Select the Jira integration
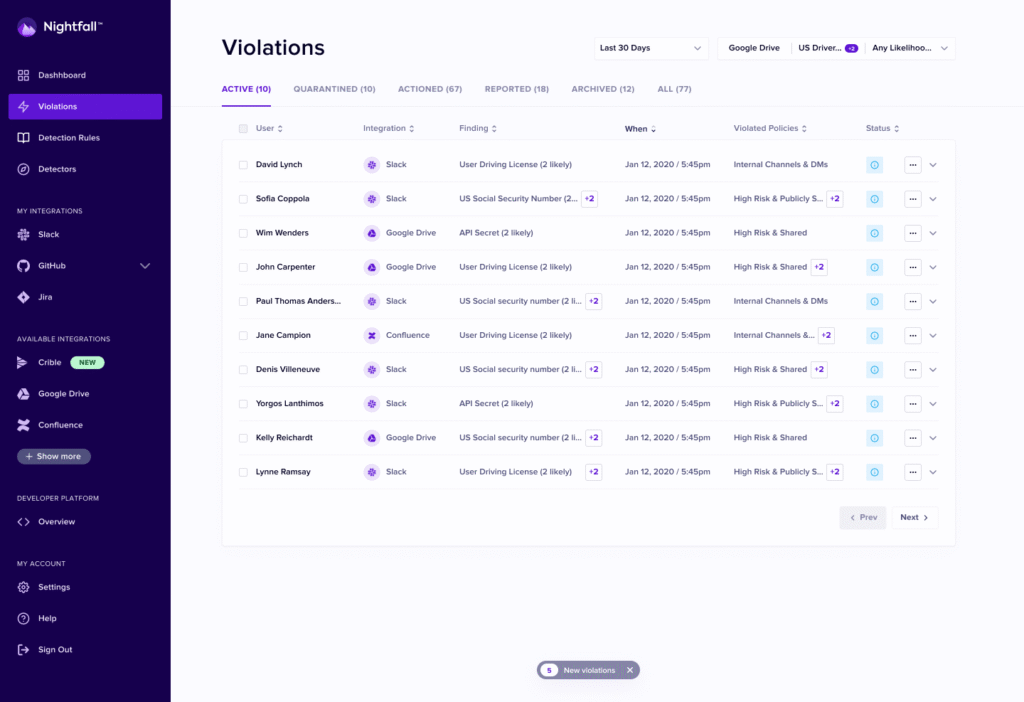This screenshot has width=1024, height=702. 45,297
